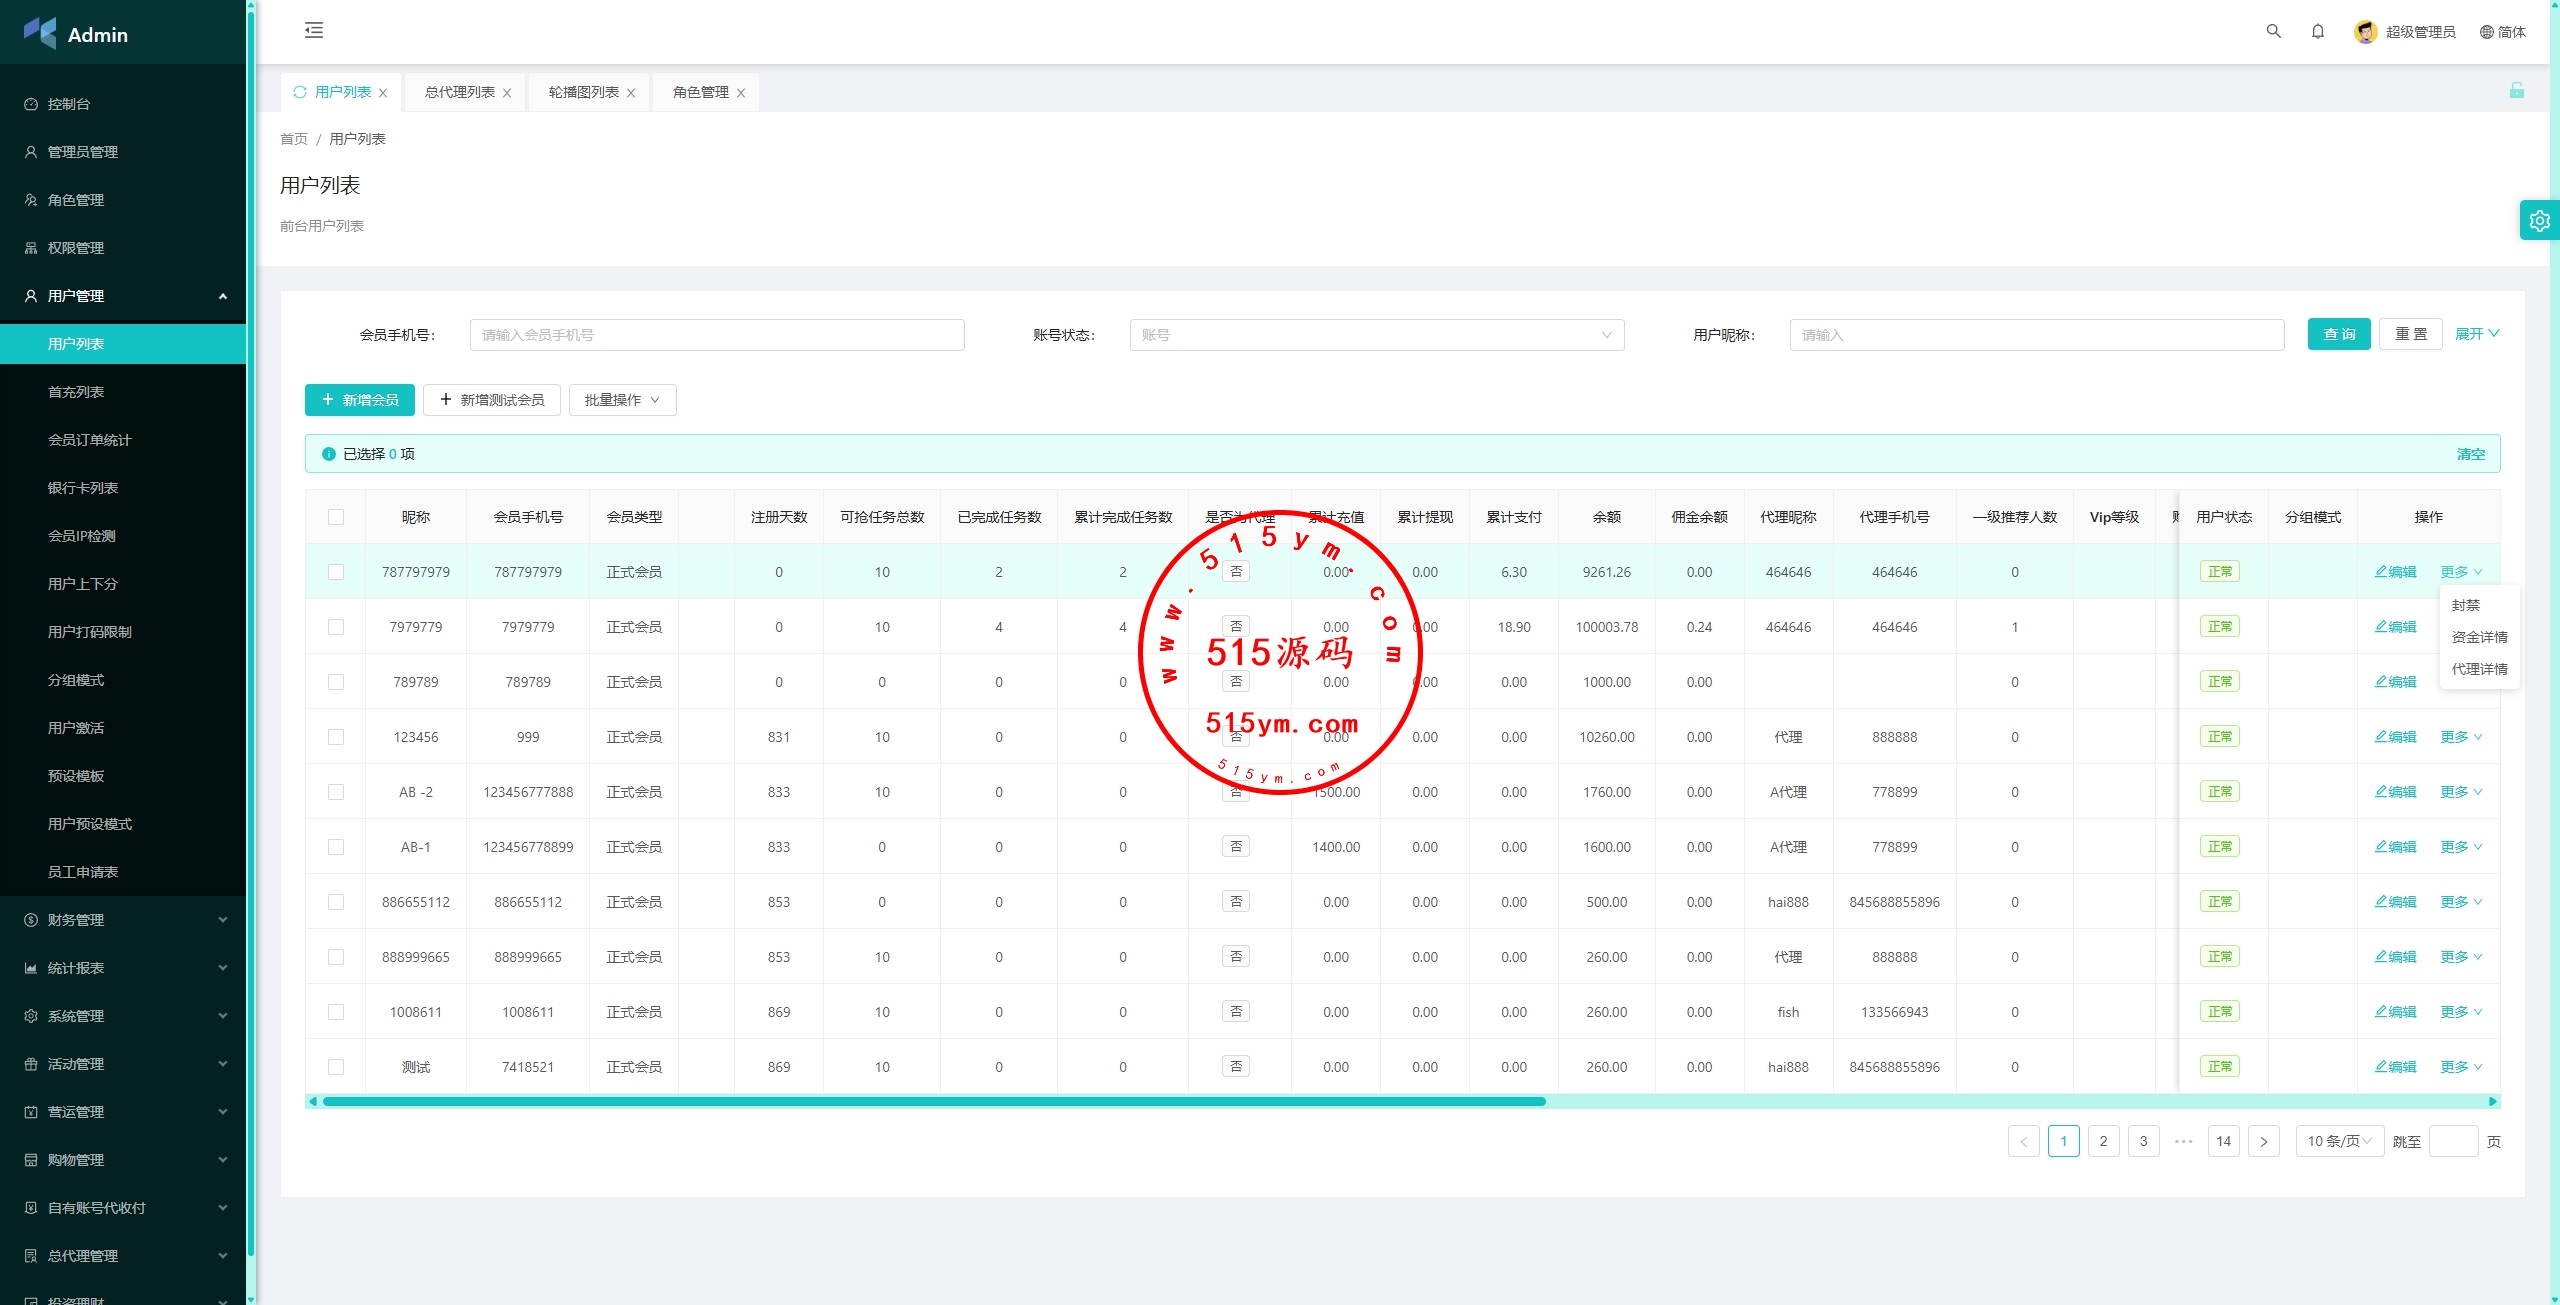Select the checkbox for user 测试
This screenshot has height=1305, width=2560.
336,1067
